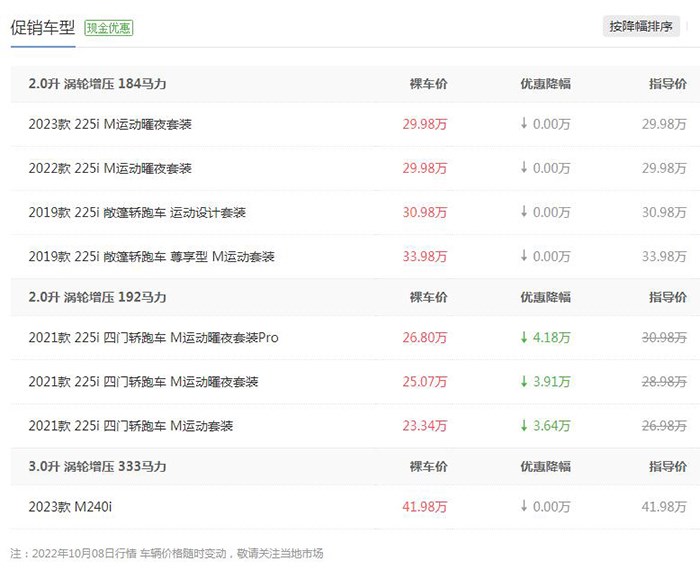The image size is (700, 570).
Task: Click the green down arrow beside 4.18万
Action: [524, 337]
